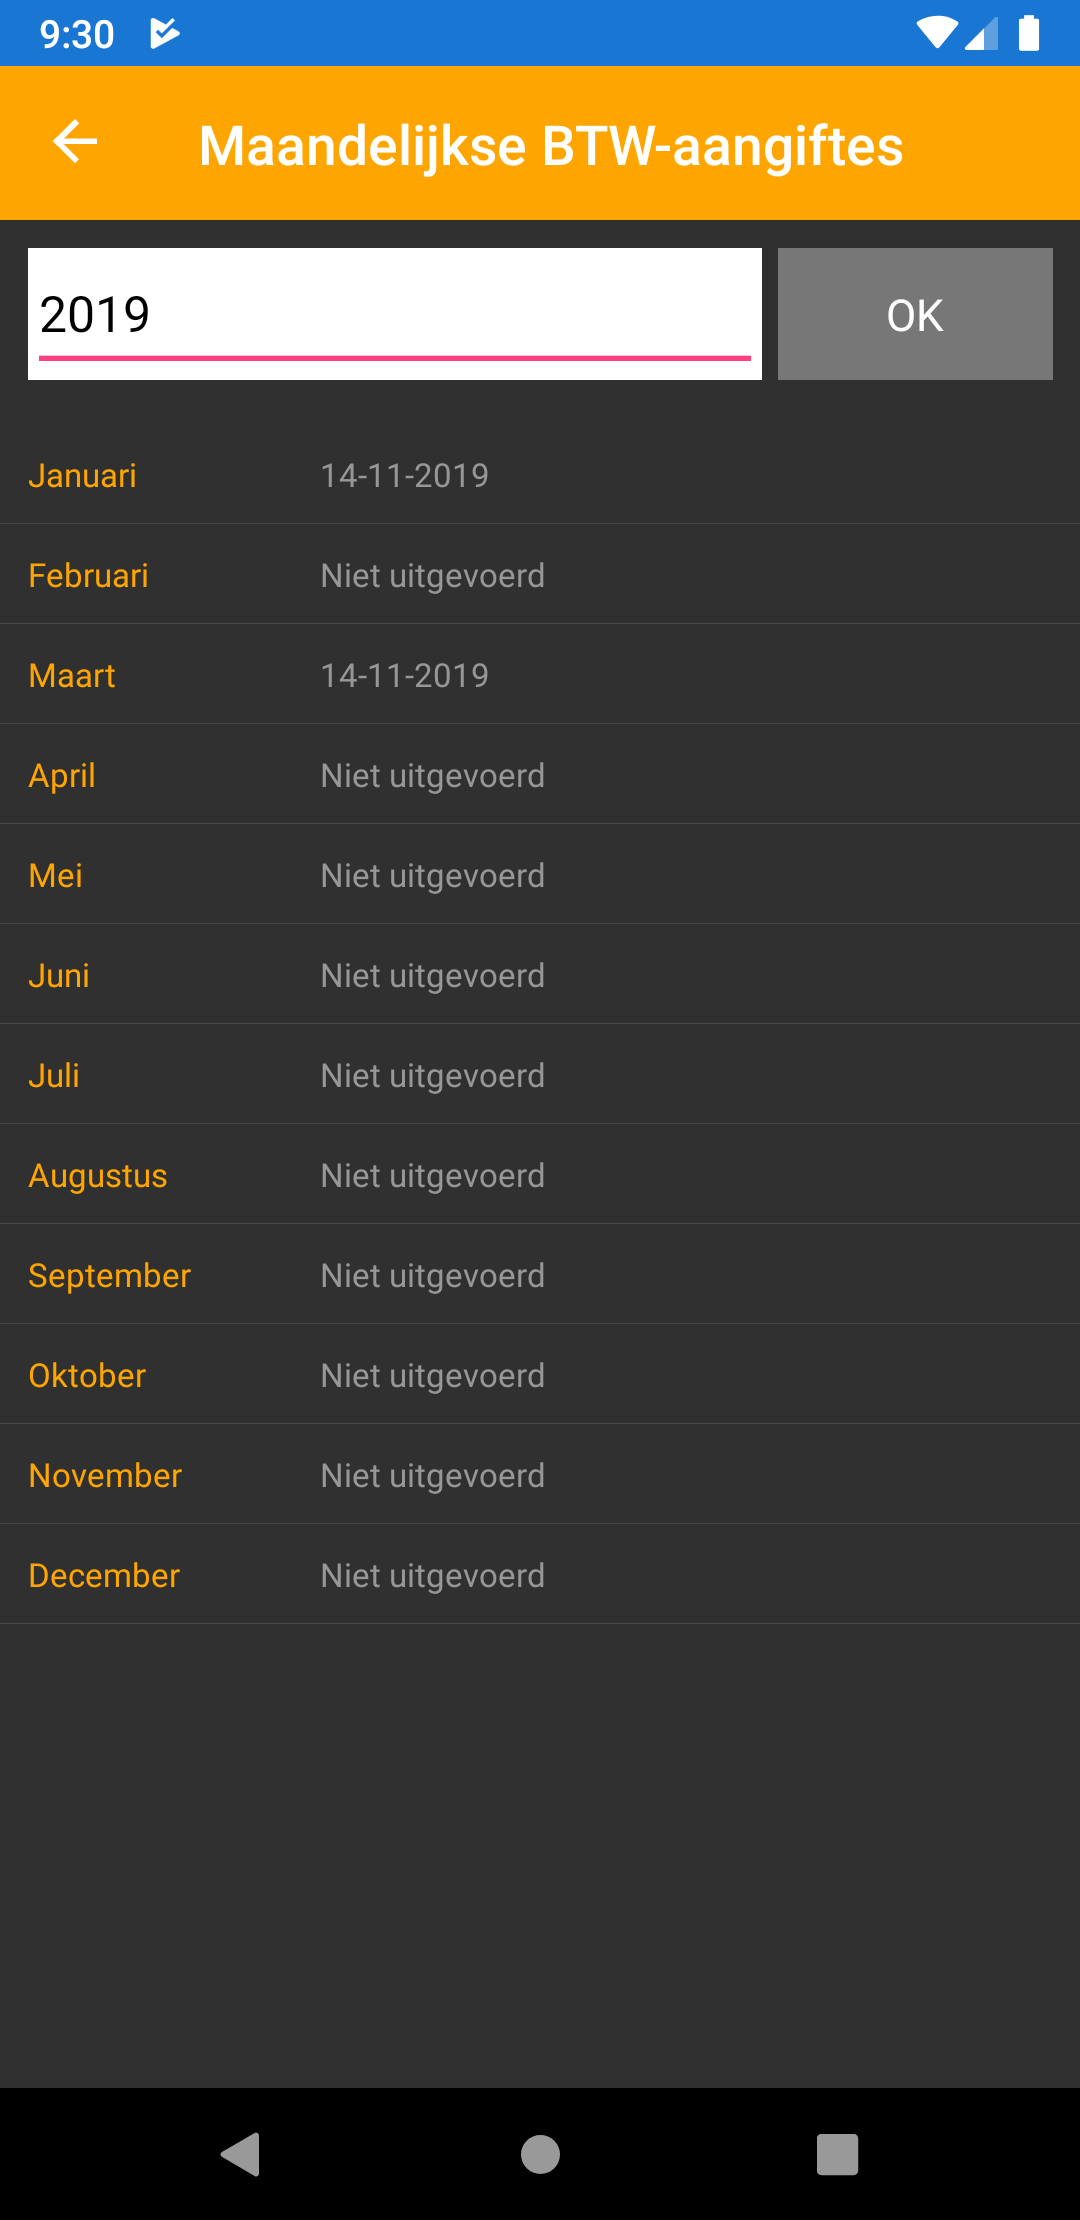Open the Oktober row

[x=540, y=1375]
